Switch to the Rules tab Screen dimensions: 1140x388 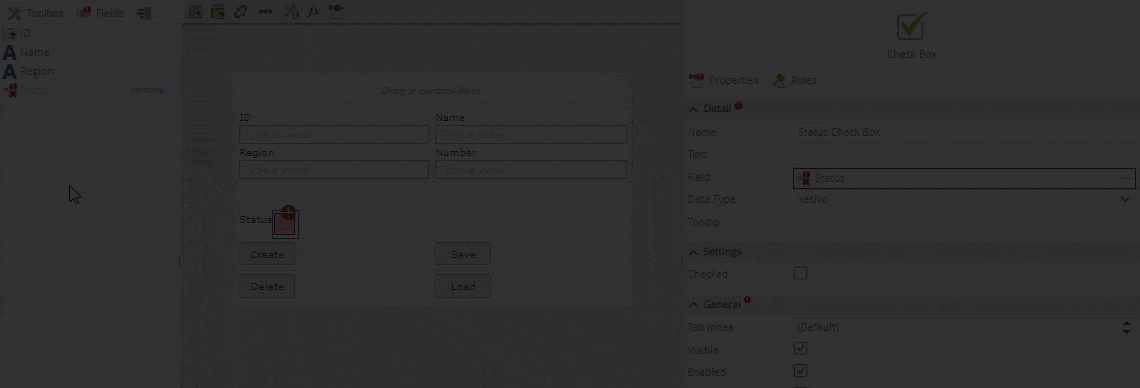795,80
